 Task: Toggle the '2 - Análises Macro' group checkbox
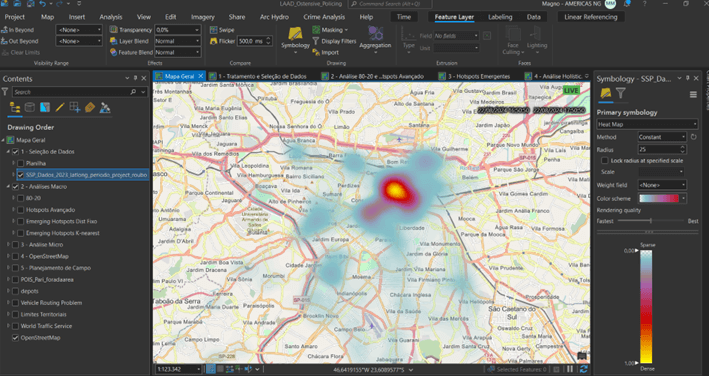click(x=15, y=187)
